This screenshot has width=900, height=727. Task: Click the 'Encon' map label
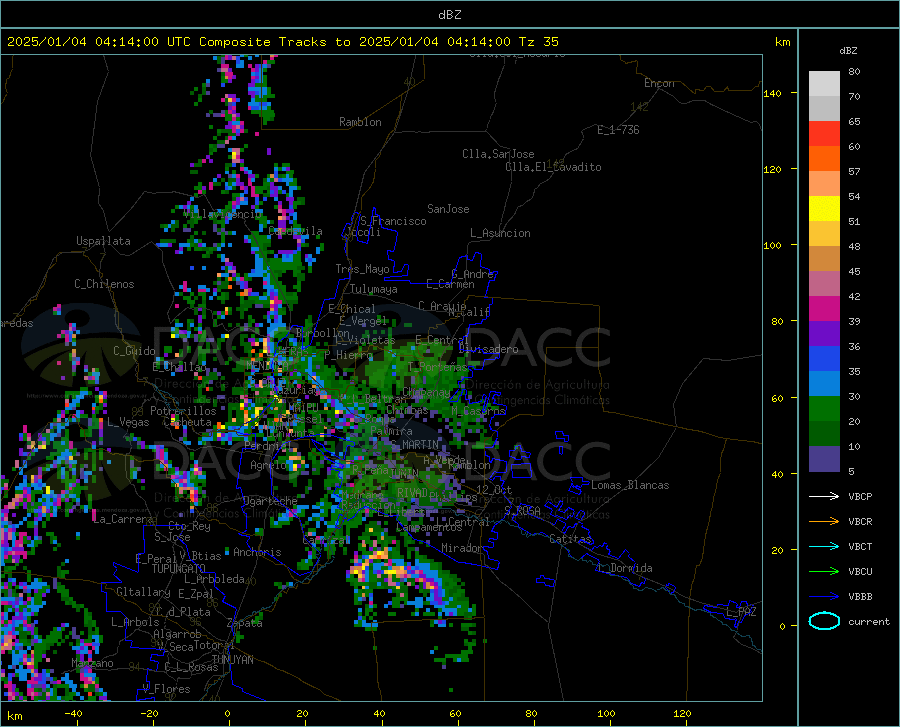click(659, 83)
